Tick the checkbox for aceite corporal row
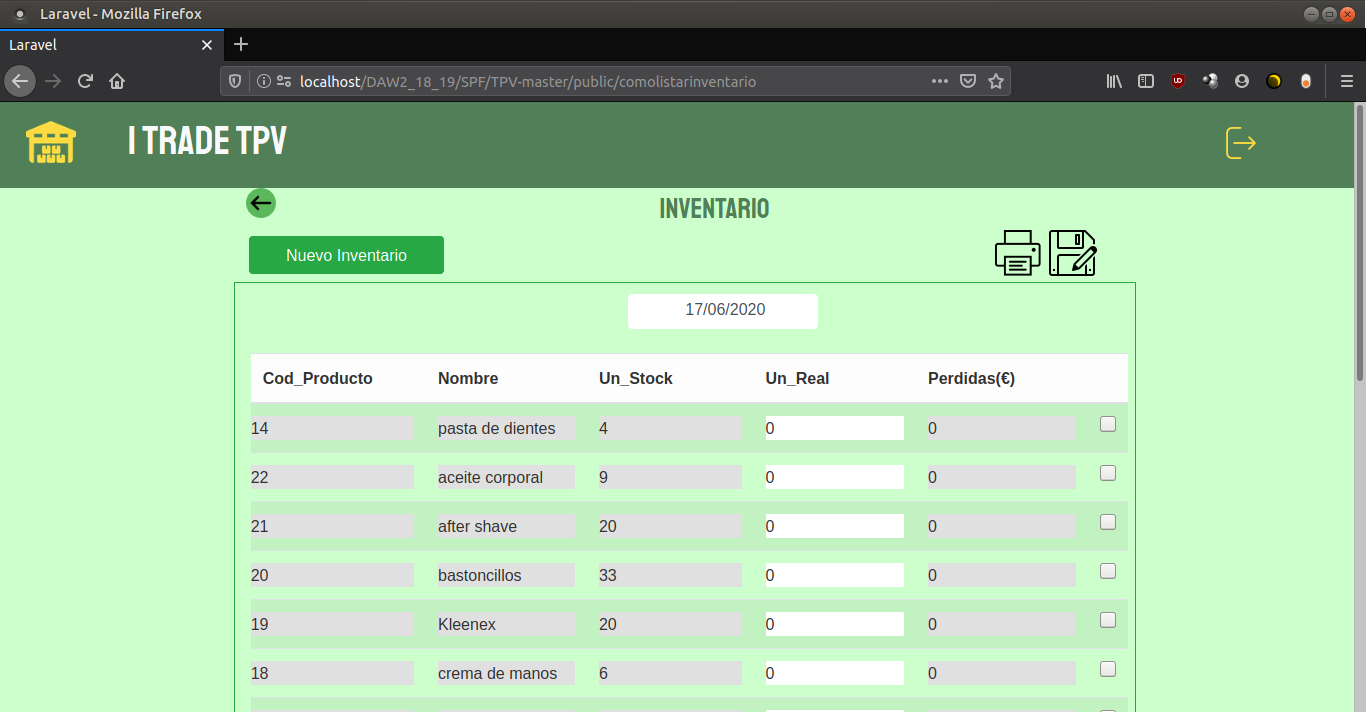This screenshot has height=712, width=1366. tap(1108, 473)
